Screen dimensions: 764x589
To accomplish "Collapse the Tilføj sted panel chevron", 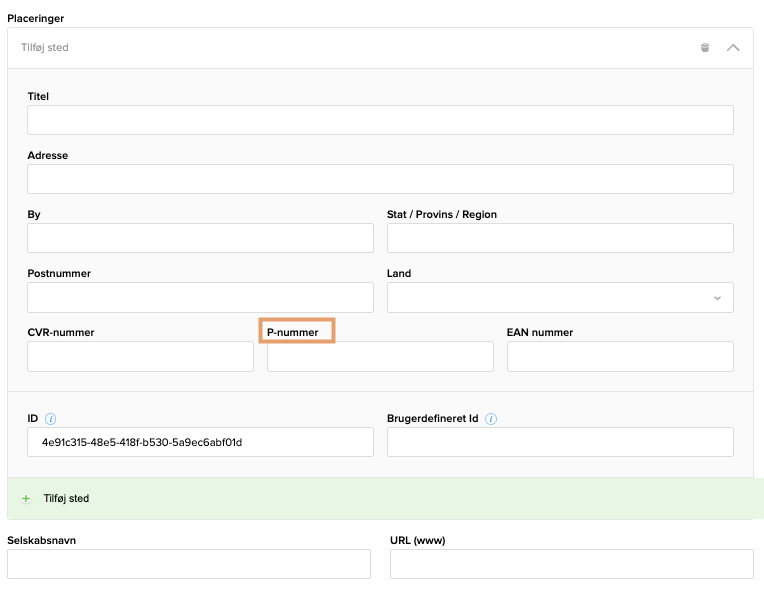I will (733, 47).
